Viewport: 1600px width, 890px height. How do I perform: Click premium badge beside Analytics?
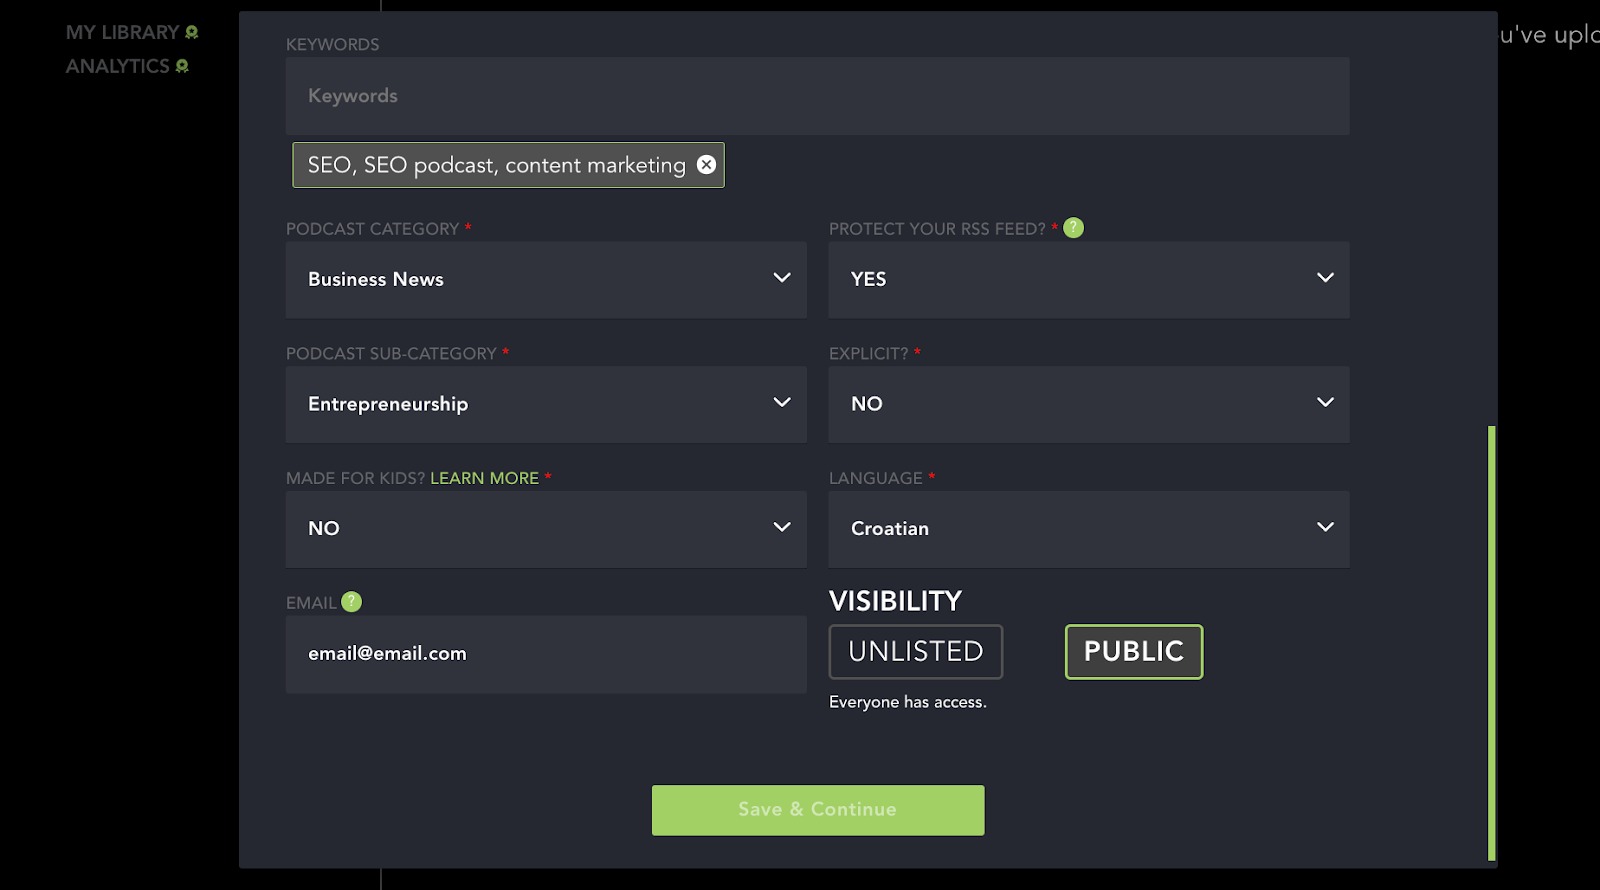182,66
